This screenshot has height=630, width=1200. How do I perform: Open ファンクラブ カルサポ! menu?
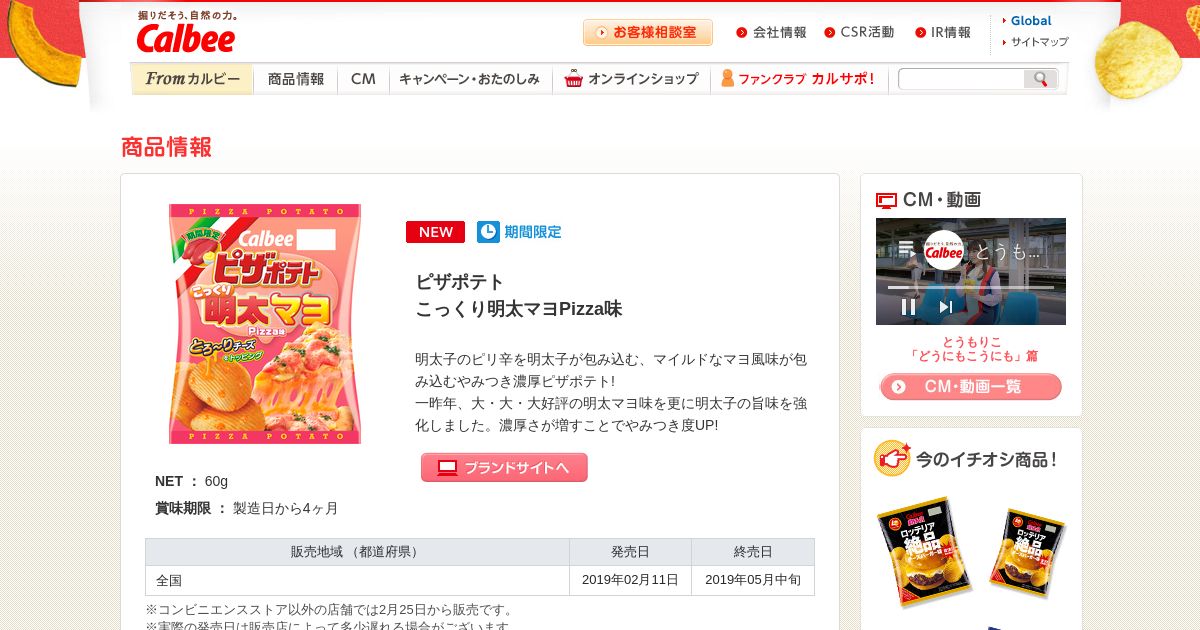(798, 79)
